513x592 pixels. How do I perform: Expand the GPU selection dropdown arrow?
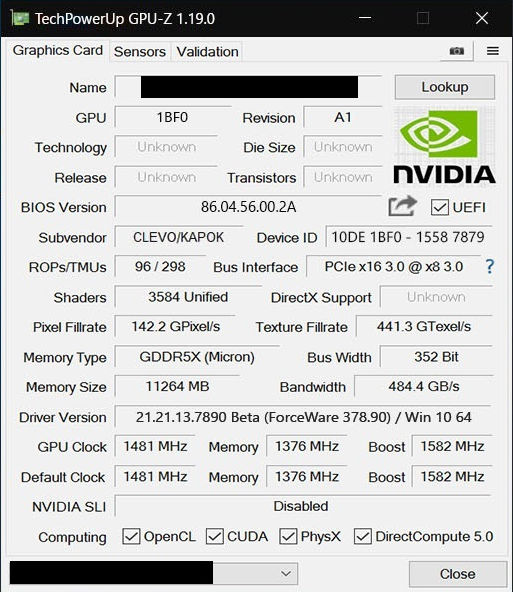coord(286,574)
